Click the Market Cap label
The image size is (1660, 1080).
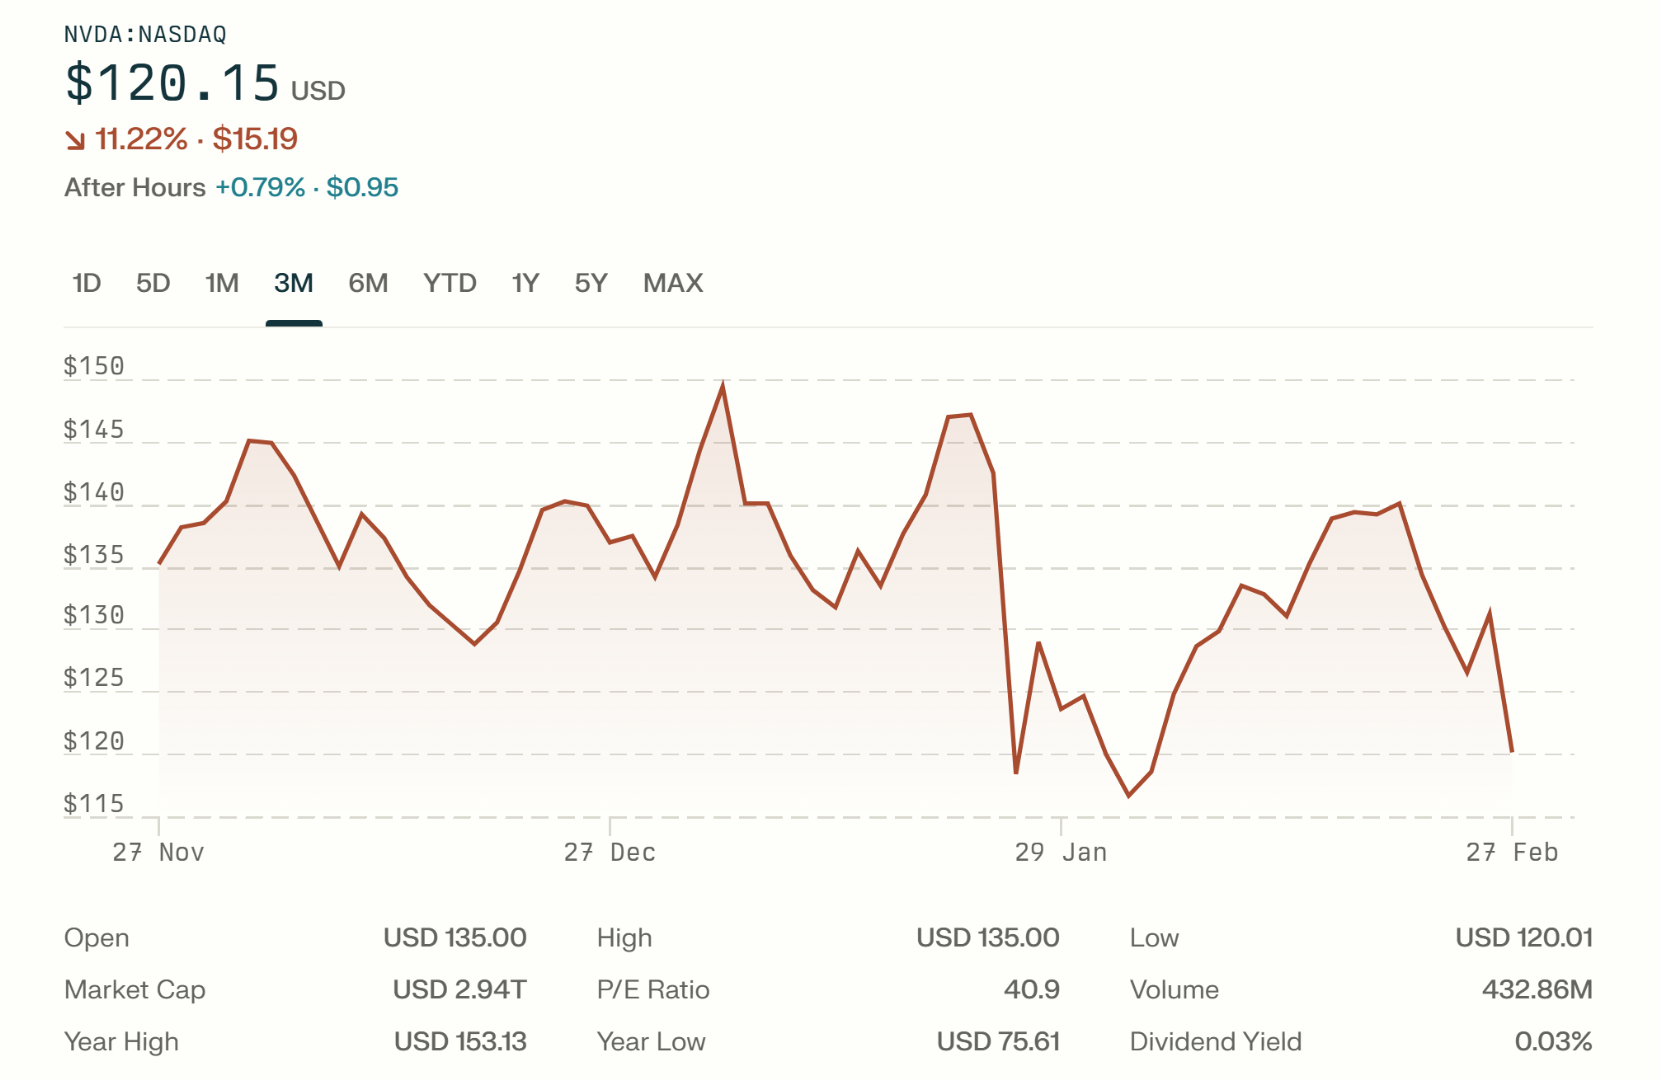[x=135, y=990]
